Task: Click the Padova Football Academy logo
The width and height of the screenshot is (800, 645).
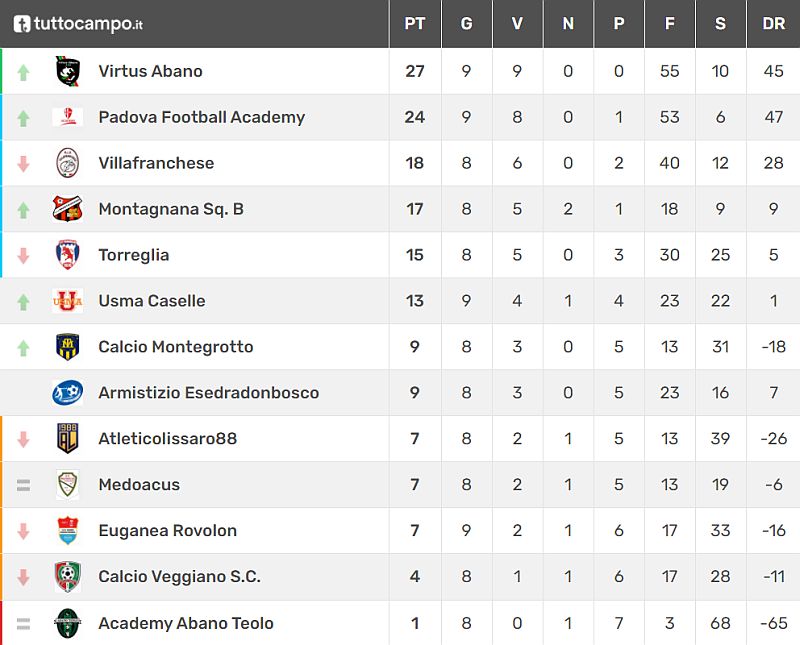Action: [67, 117]
